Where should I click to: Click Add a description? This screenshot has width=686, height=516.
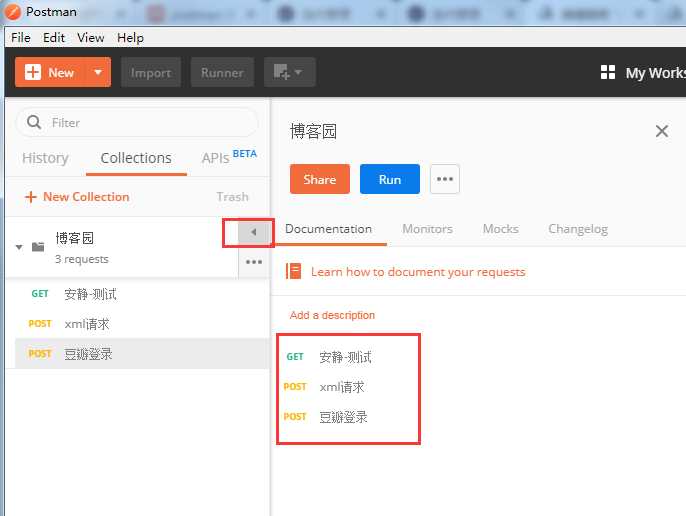332,315
